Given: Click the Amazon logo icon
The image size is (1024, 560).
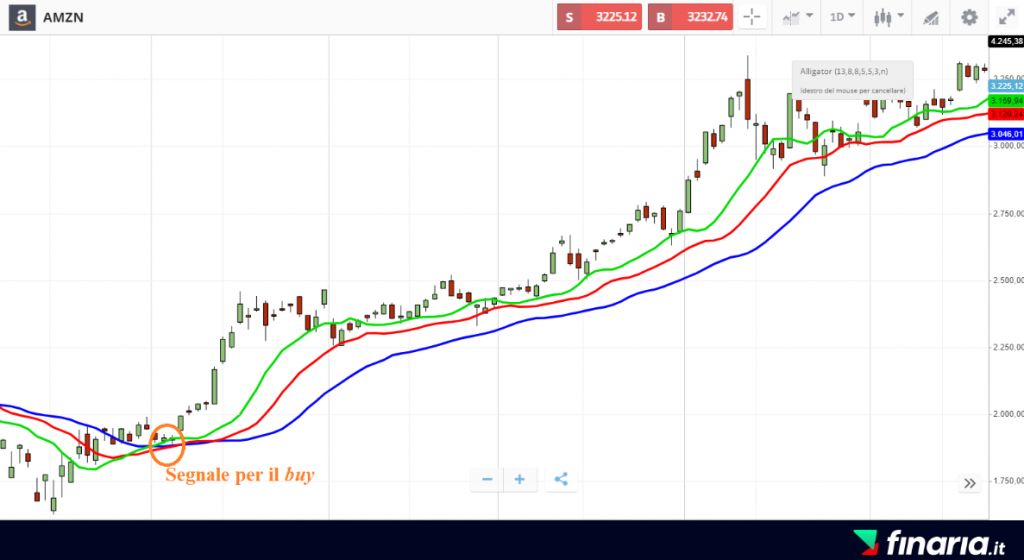Looking at the screenshot, I should coord(19,17).
